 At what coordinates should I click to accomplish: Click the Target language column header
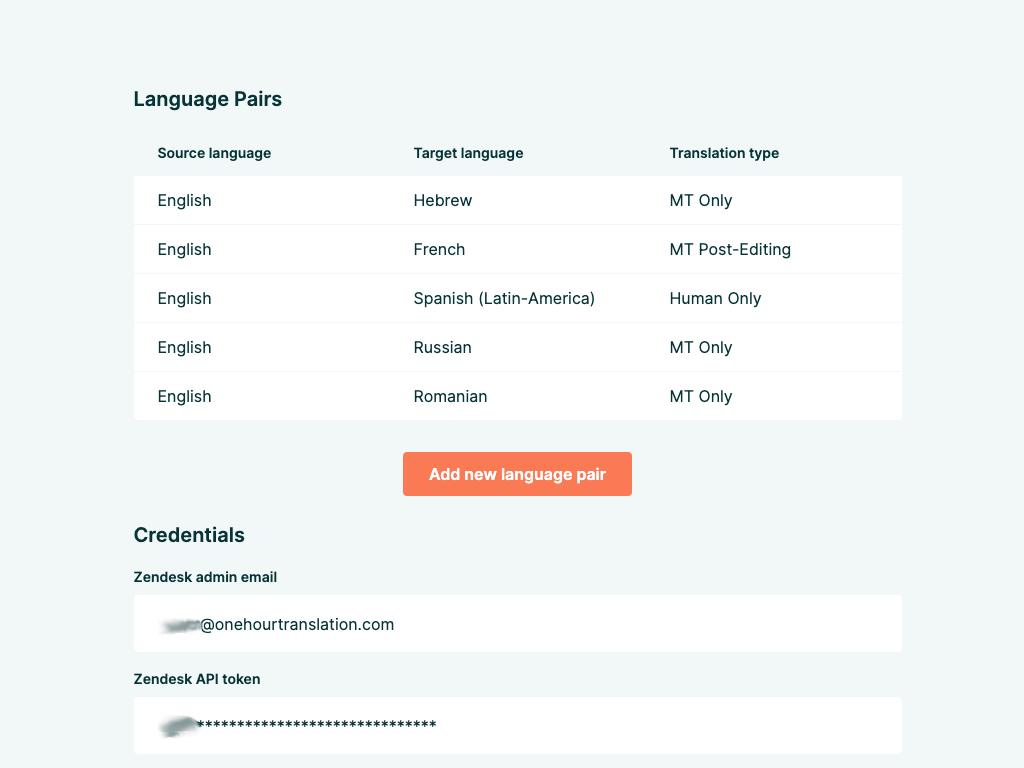468,154
